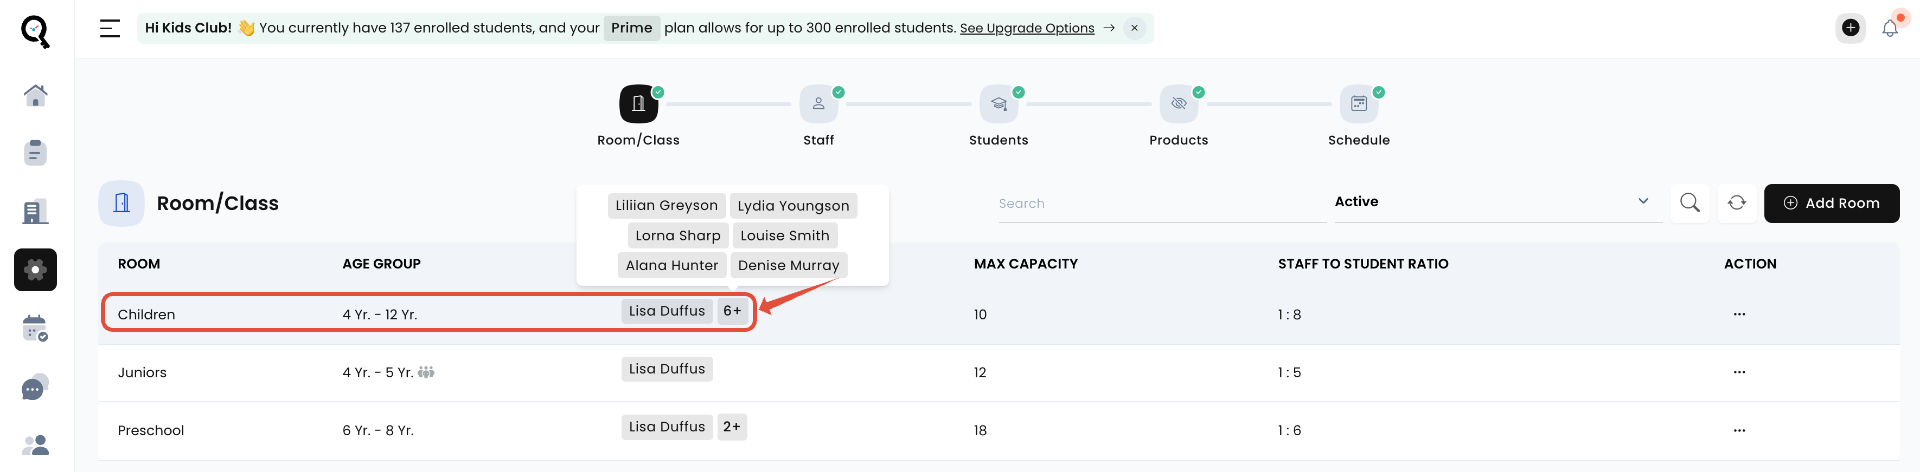Click the black plus icon in header
This screenshot has width=1920, height=472.
tap(1851, 28)
